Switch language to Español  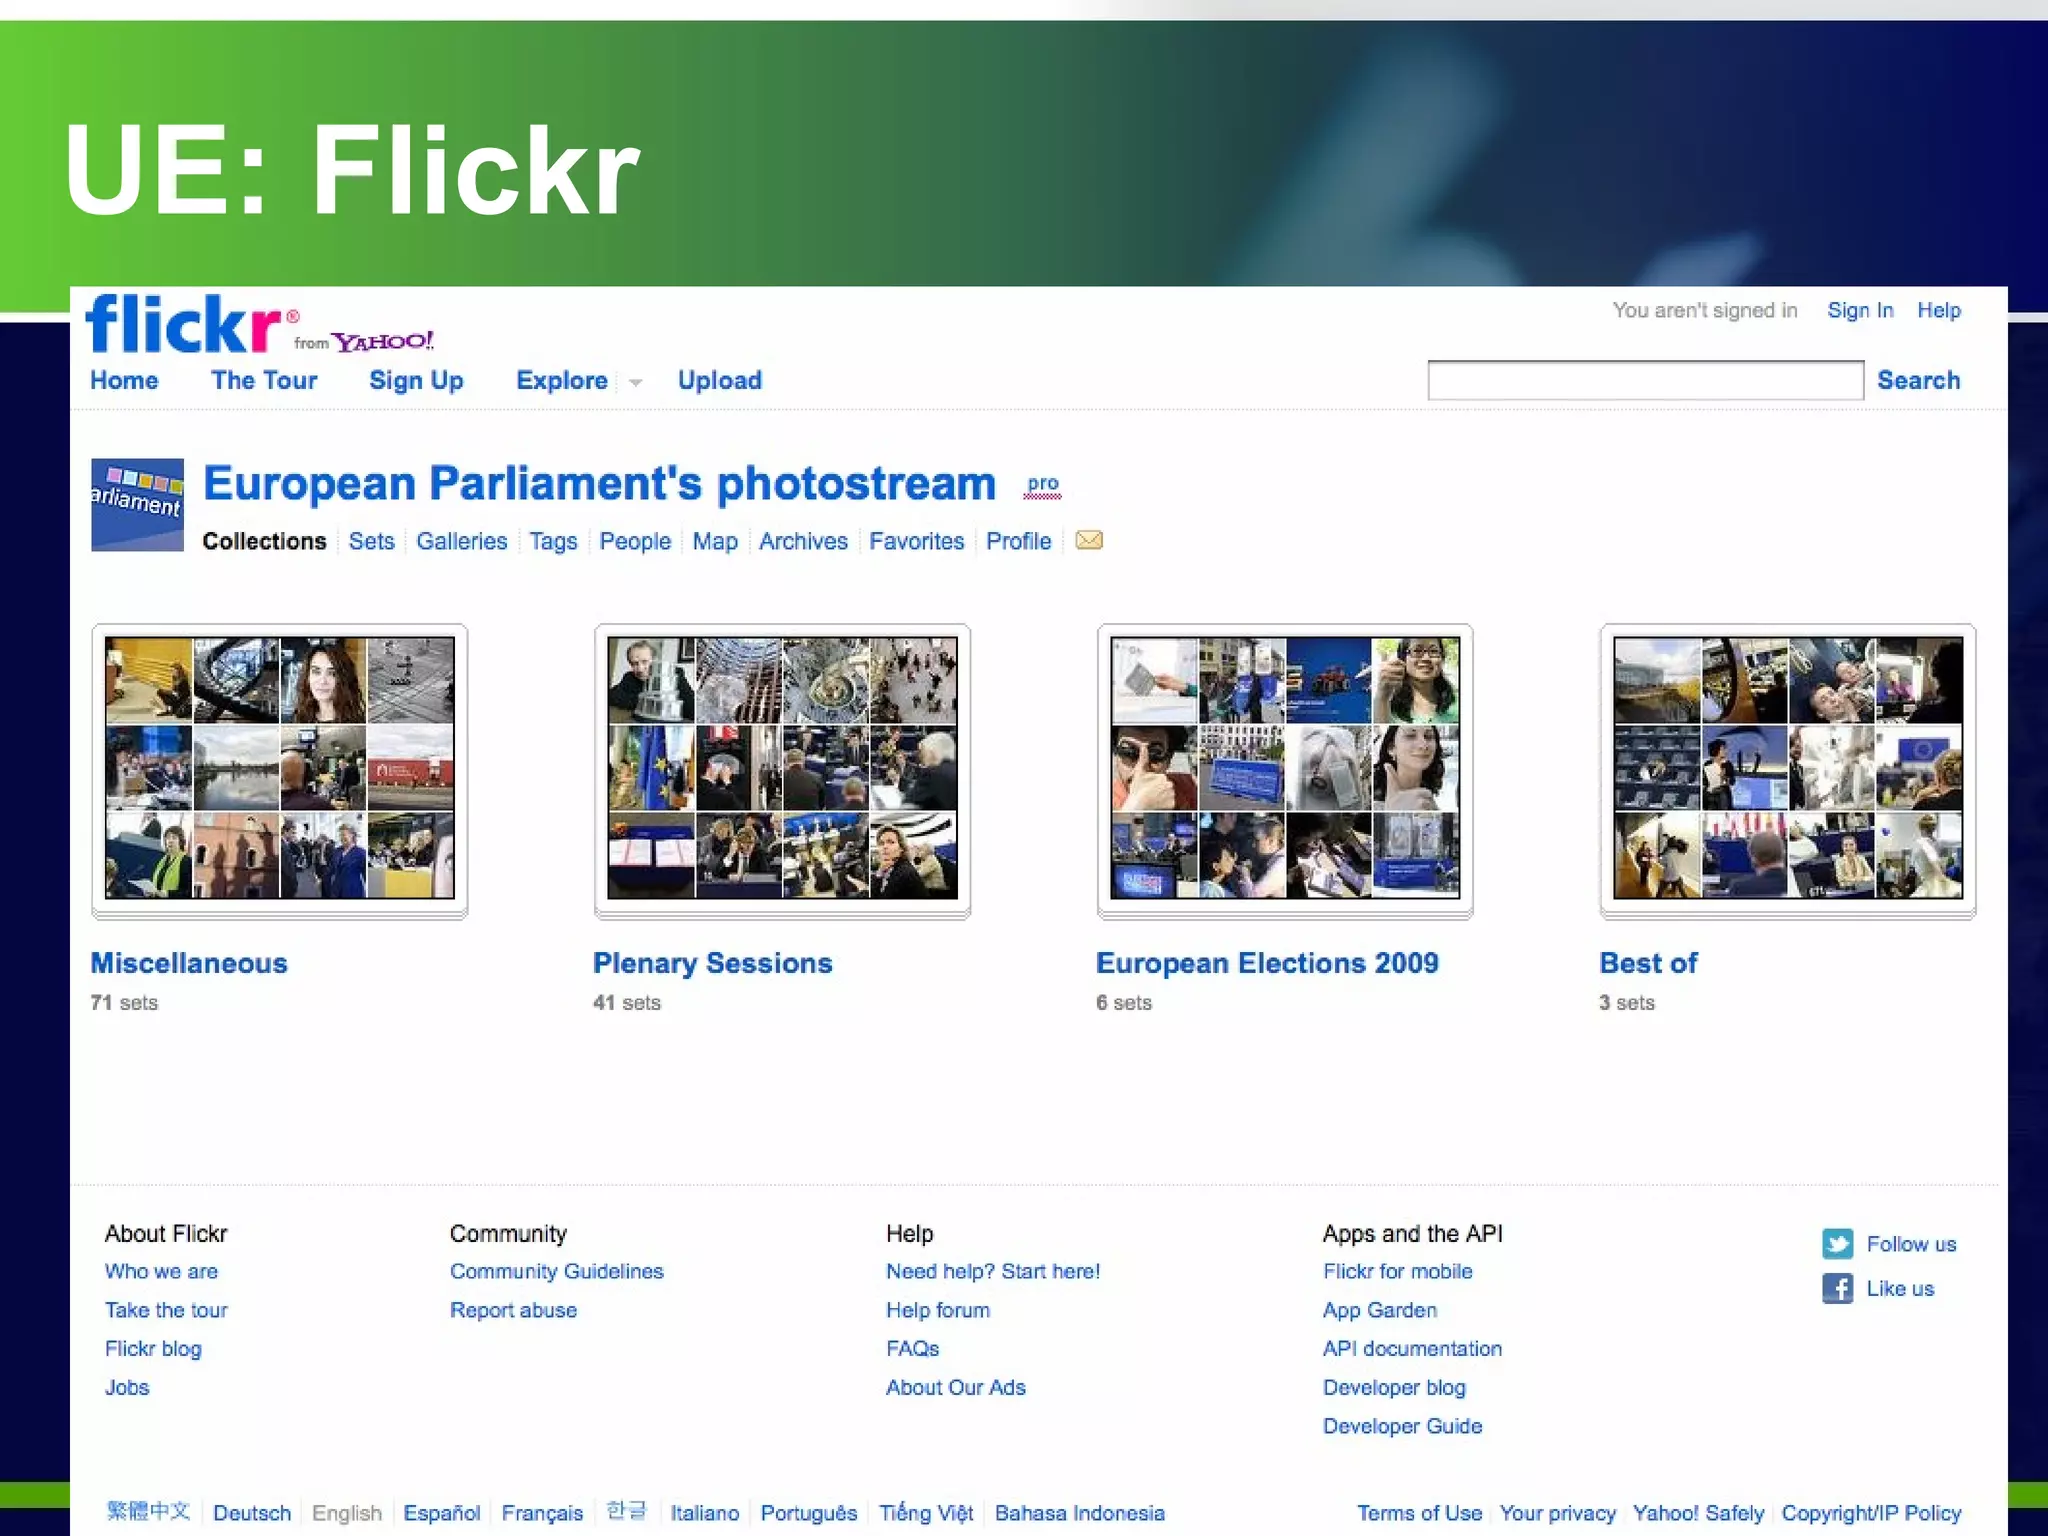tap(442, 1513)
